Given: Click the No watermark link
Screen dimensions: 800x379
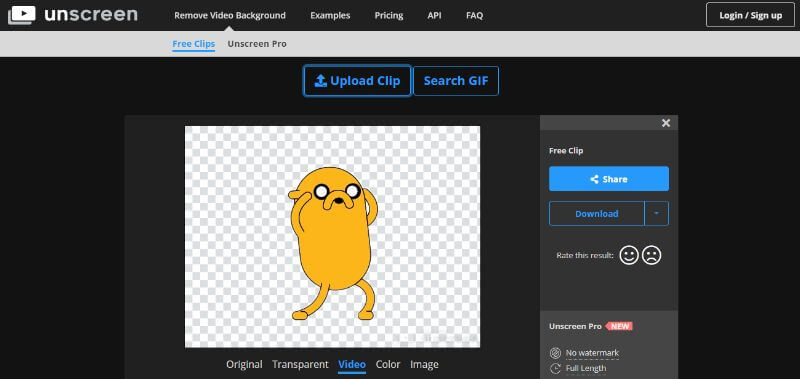Looking at the screenshot, I should 592,352.
